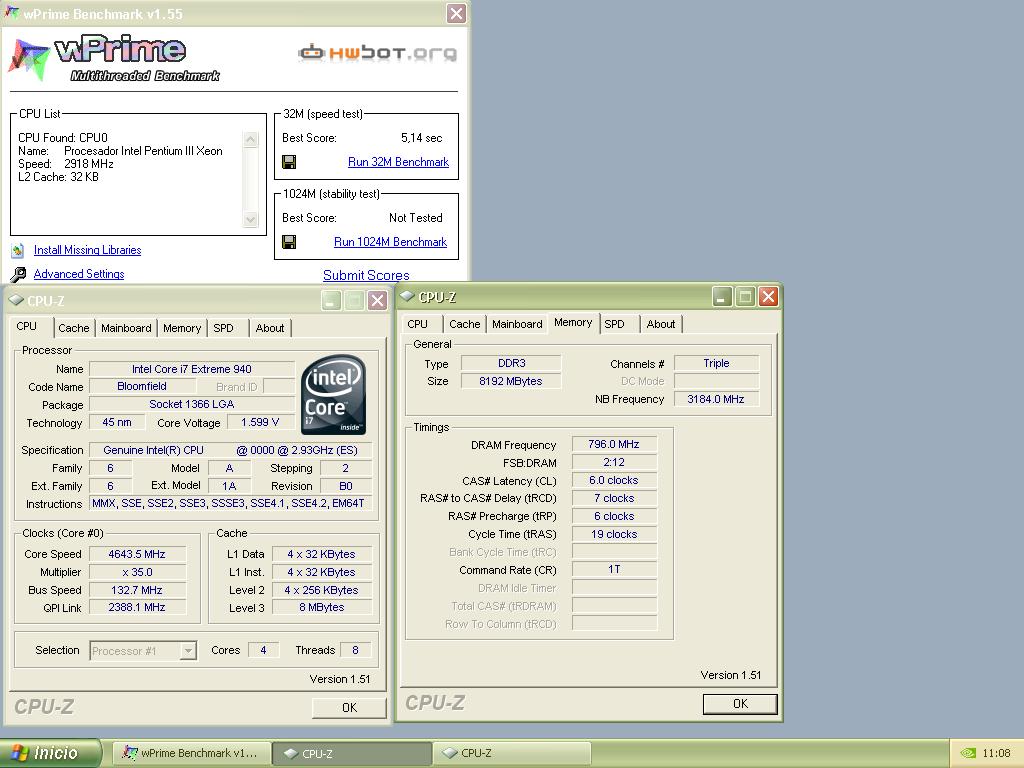Viewport: 1024px width, 768px height.
Task: Open Advanced Settings link
Action: pyautogui.click(x=79, y=274)
